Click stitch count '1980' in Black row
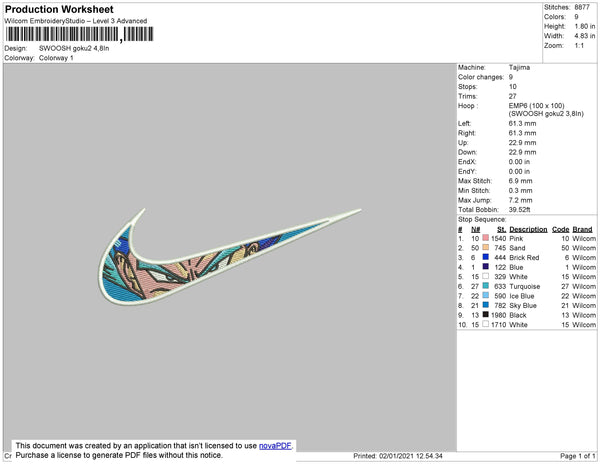The height and width of the screenshot is (464, 600). coord(499,315)
